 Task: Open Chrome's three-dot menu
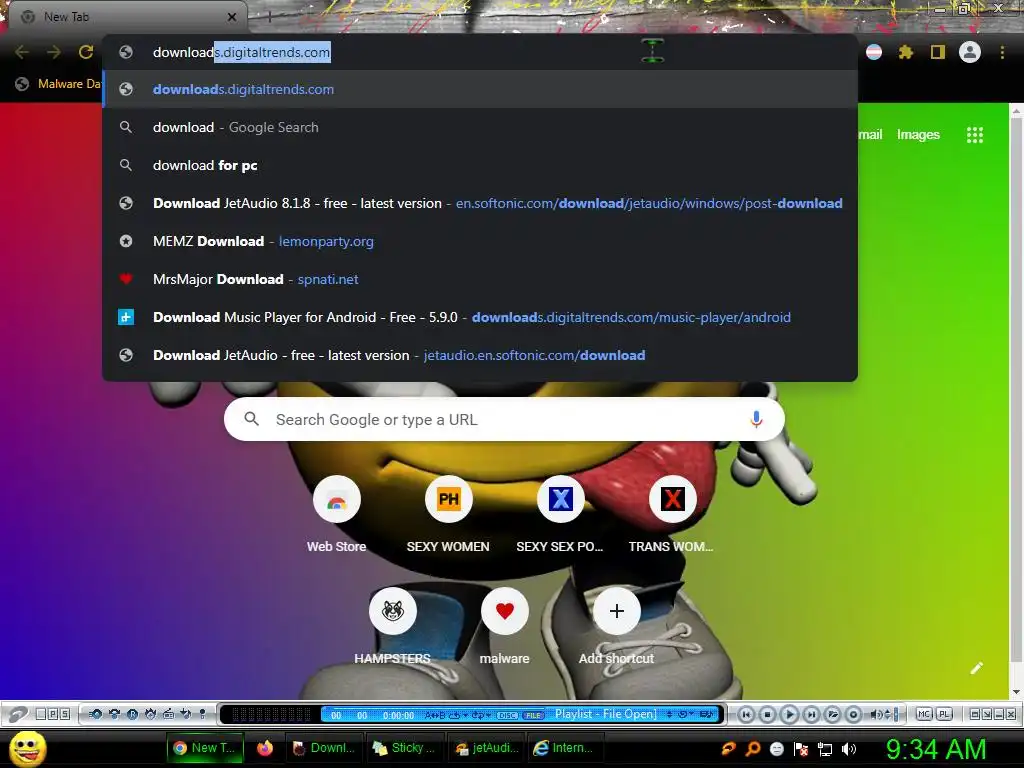click(x=1002, y=52)
